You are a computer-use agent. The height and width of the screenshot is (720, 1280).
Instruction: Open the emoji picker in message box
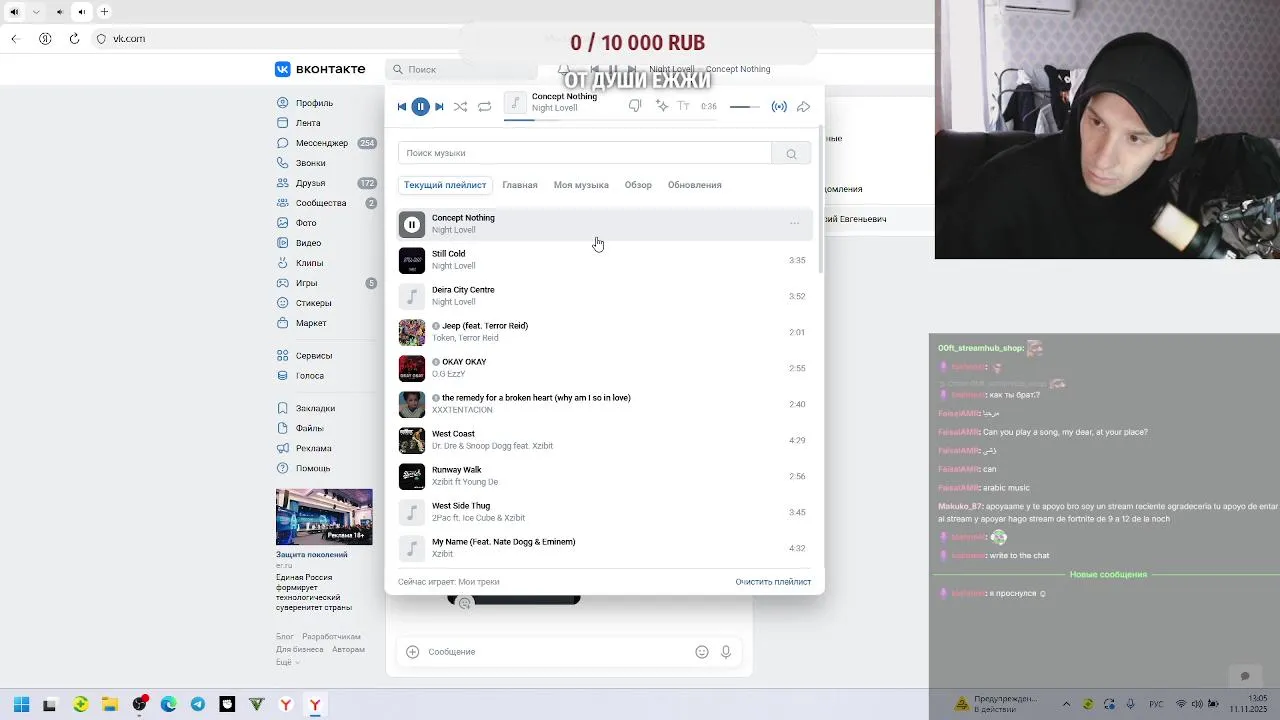pyautogui.click(x=702, y=652)
